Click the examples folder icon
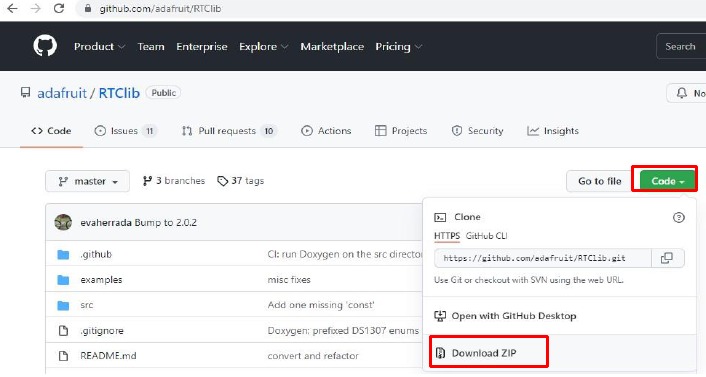Screen dimensions: 706x377 pos(63,280)
